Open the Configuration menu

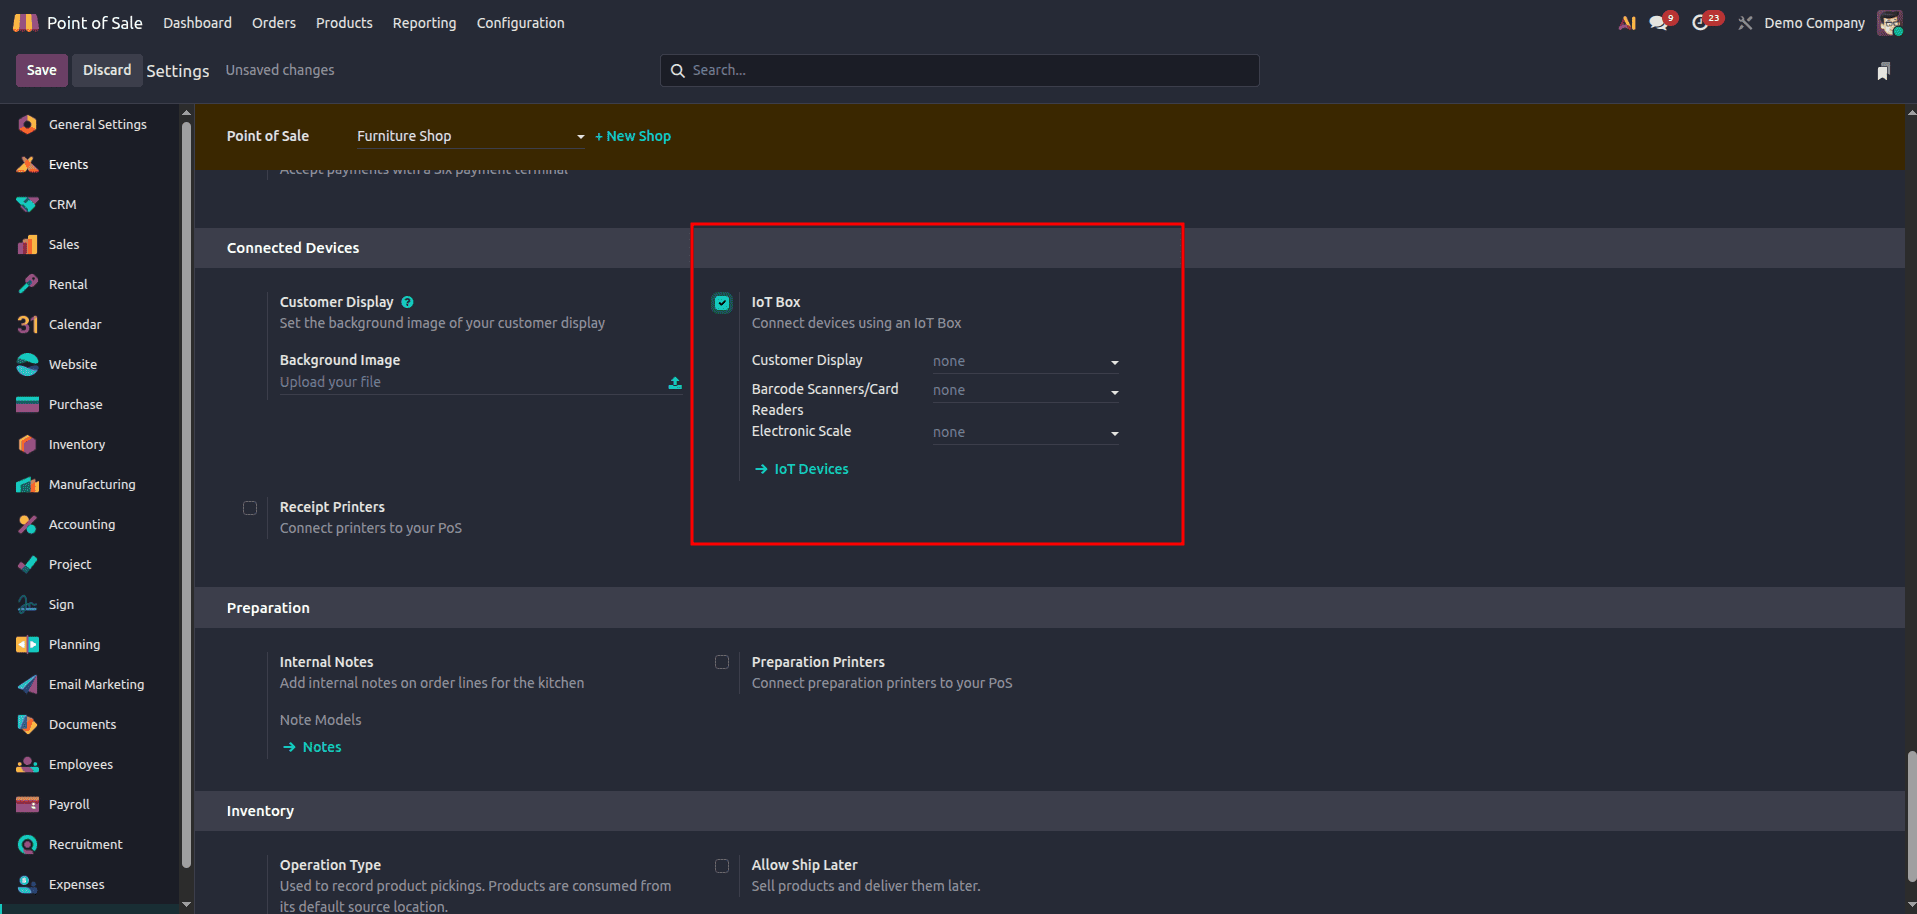point(520,23)
